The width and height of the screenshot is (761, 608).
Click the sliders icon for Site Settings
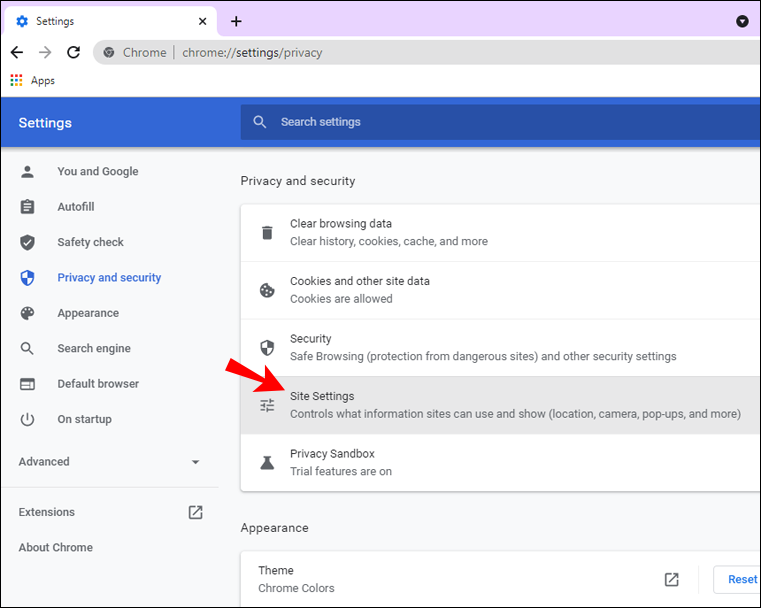[267, 405]
